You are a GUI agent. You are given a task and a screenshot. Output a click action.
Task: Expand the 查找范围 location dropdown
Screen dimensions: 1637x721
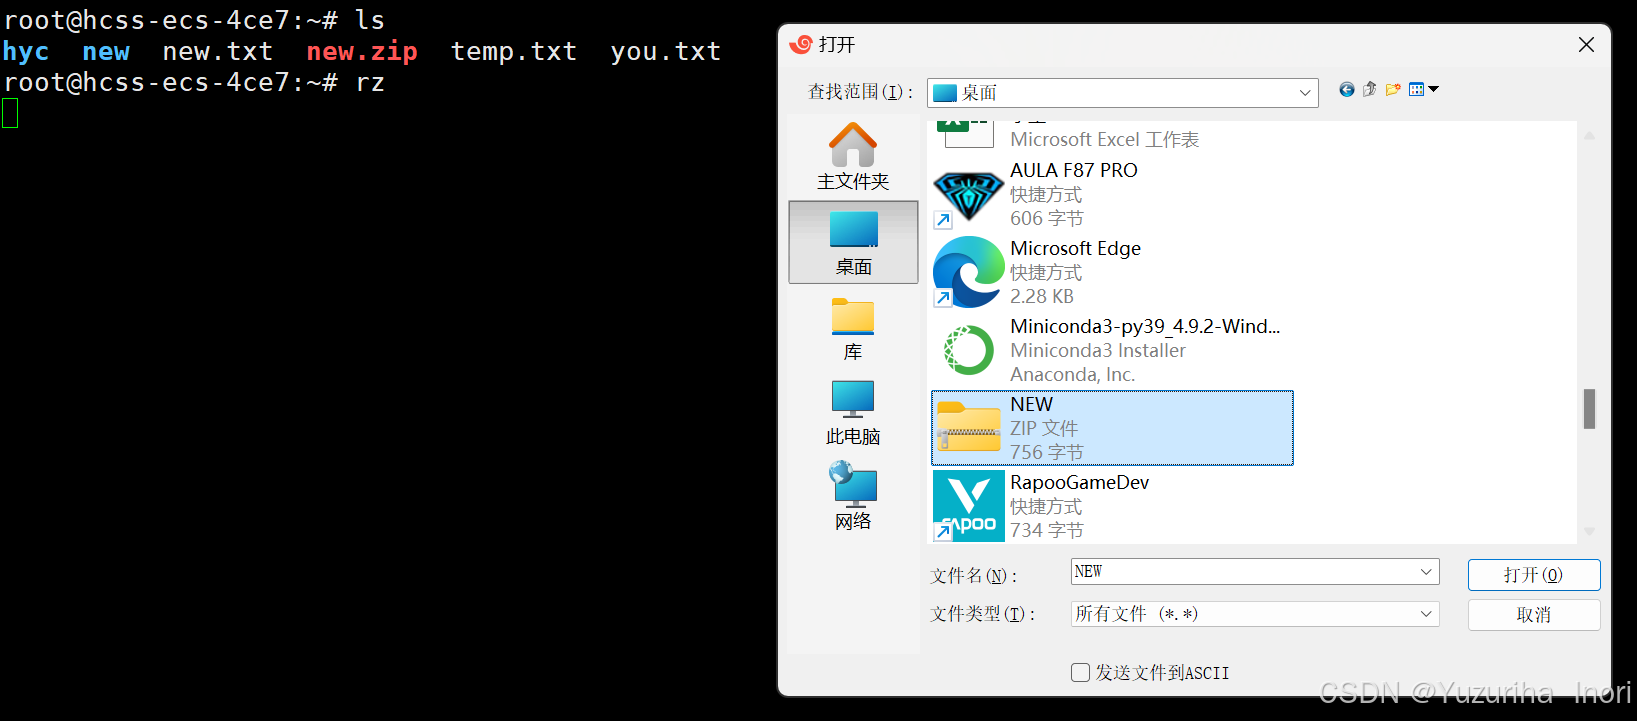click(x=1305, y=93)
